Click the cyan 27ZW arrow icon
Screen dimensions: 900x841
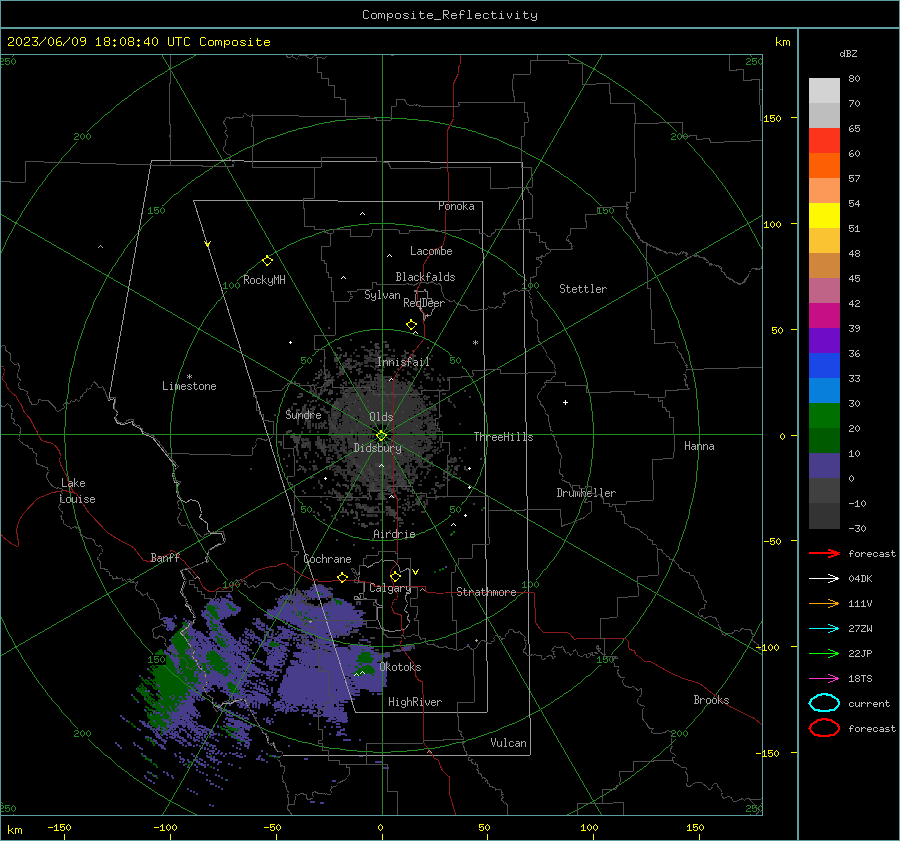click(824, 629)
